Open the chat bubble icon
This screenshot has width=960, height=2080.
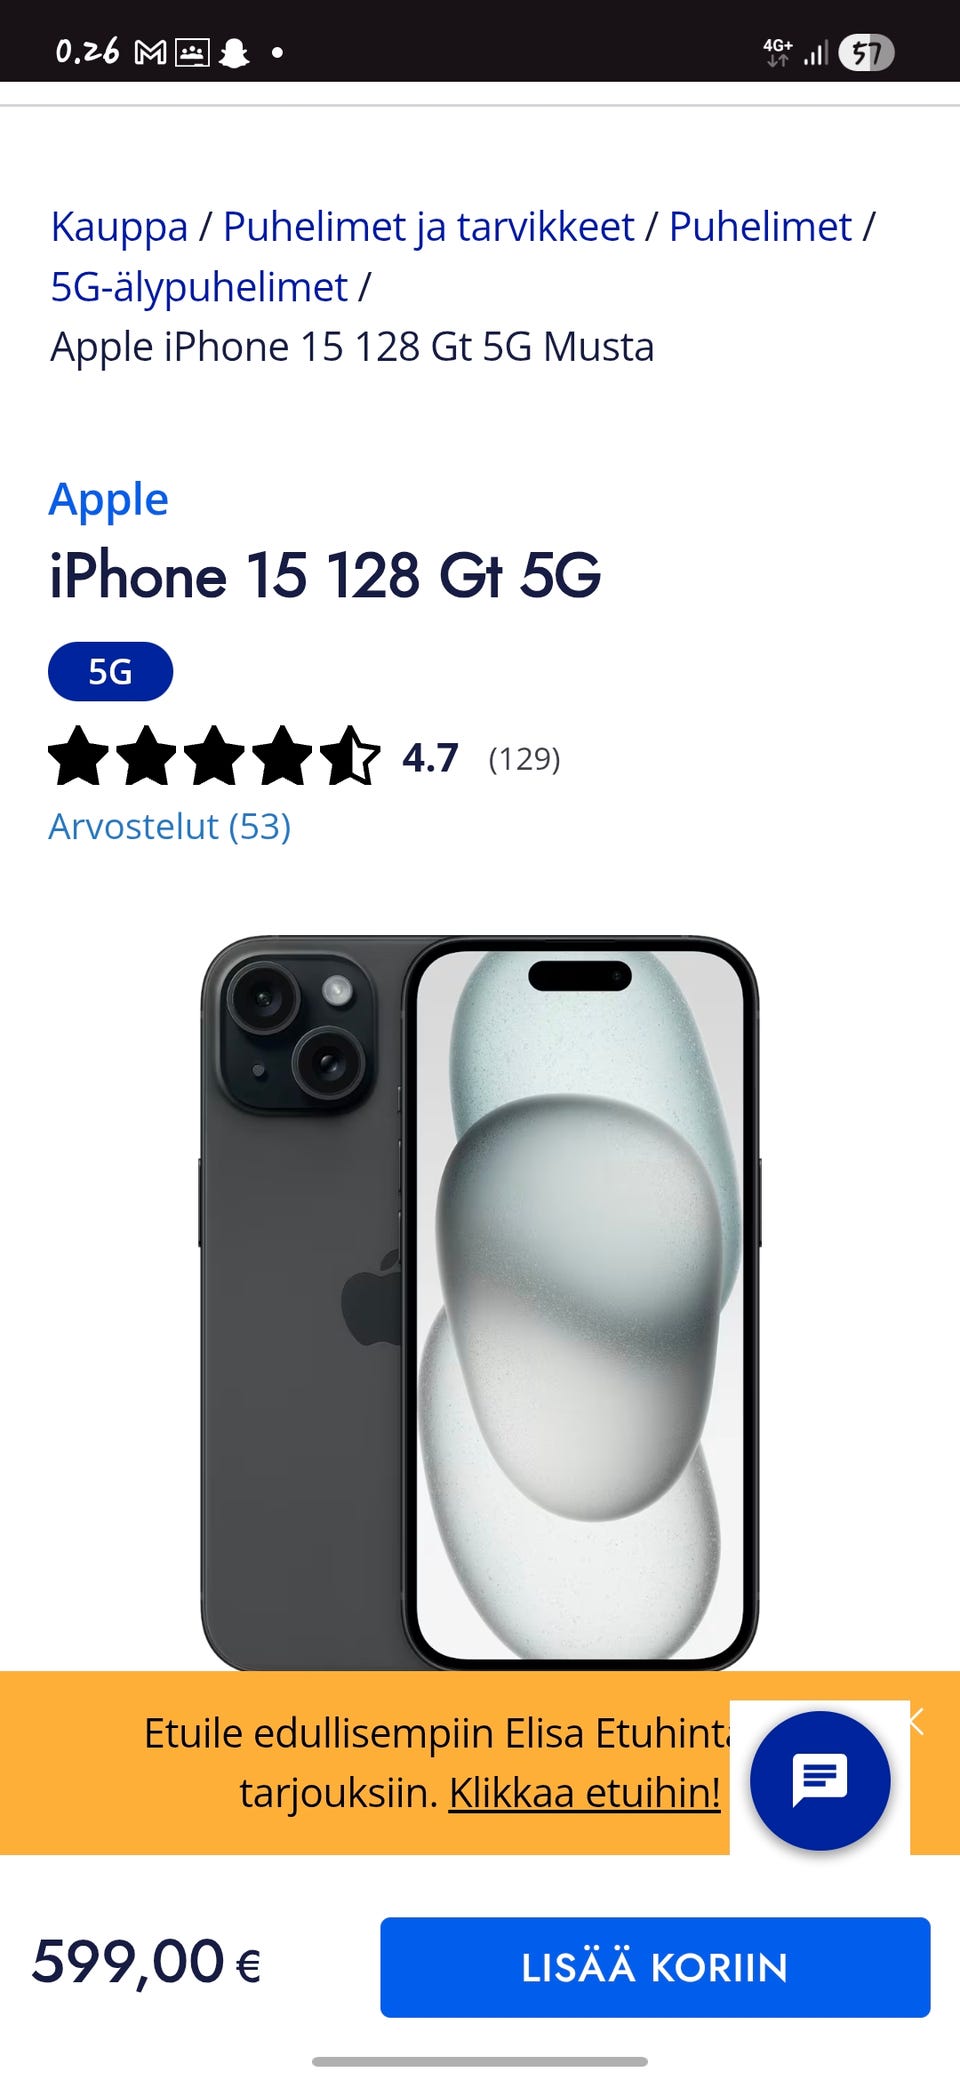coord(820,1780)
